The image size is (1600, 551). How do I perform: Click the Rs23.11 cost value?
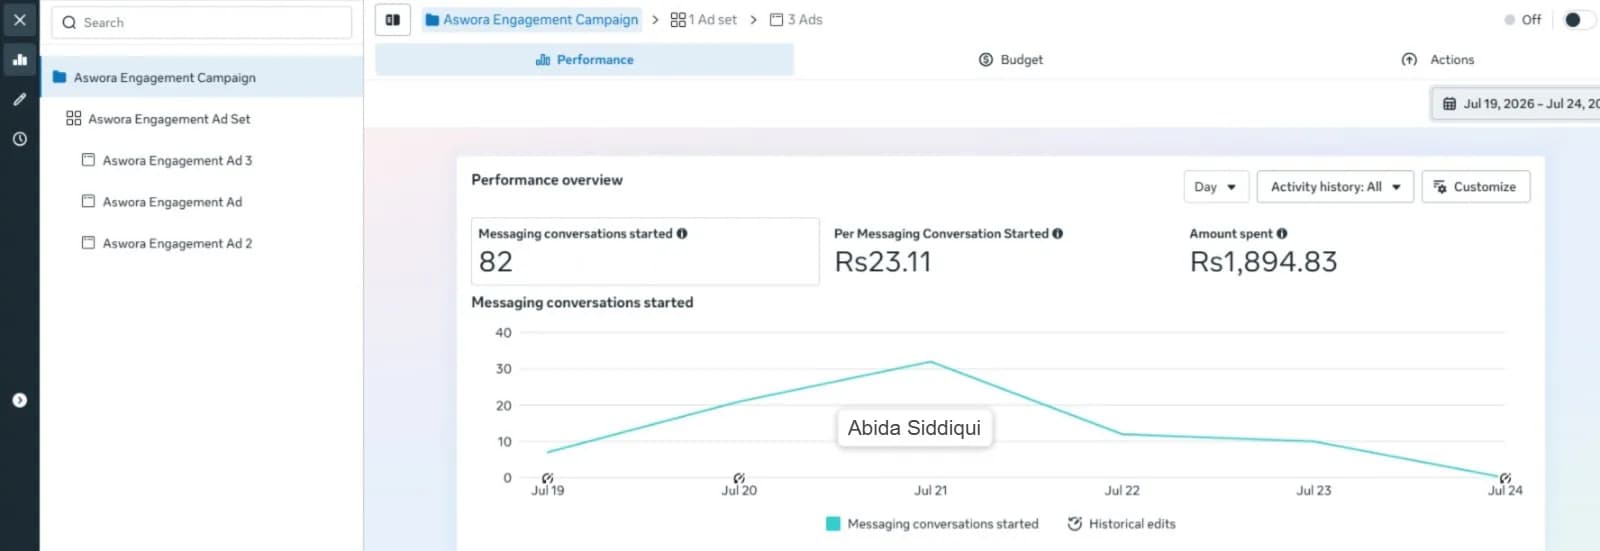(x=883, y=262)
